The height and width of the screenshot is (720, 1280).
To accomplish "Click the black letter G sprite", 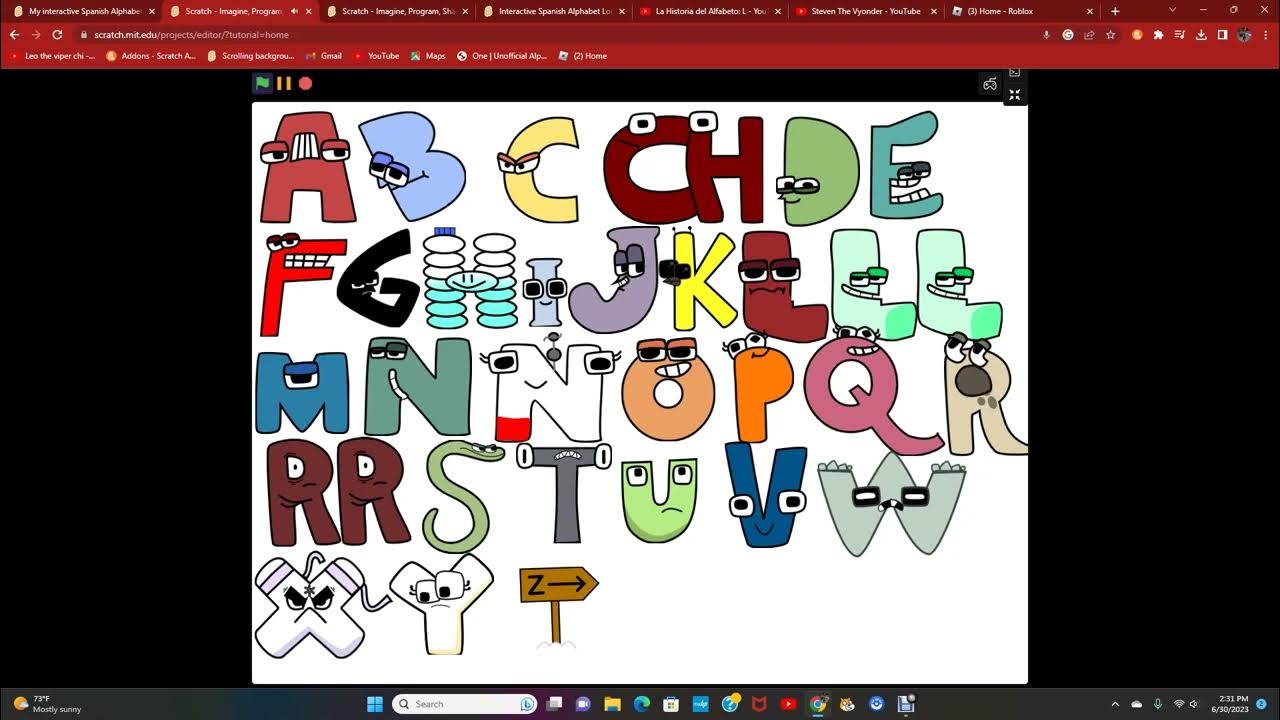I will coord(378,277).
